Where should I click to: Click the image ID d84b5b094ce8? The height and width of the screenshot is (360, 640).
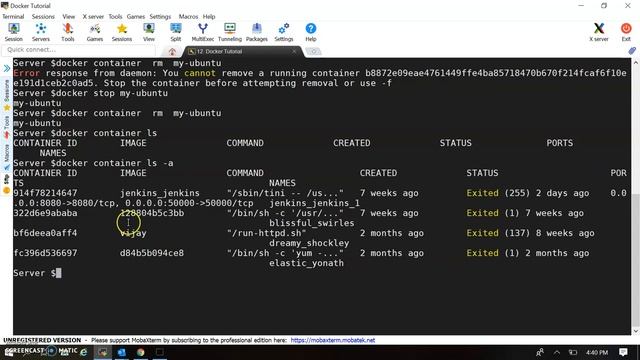152,253
